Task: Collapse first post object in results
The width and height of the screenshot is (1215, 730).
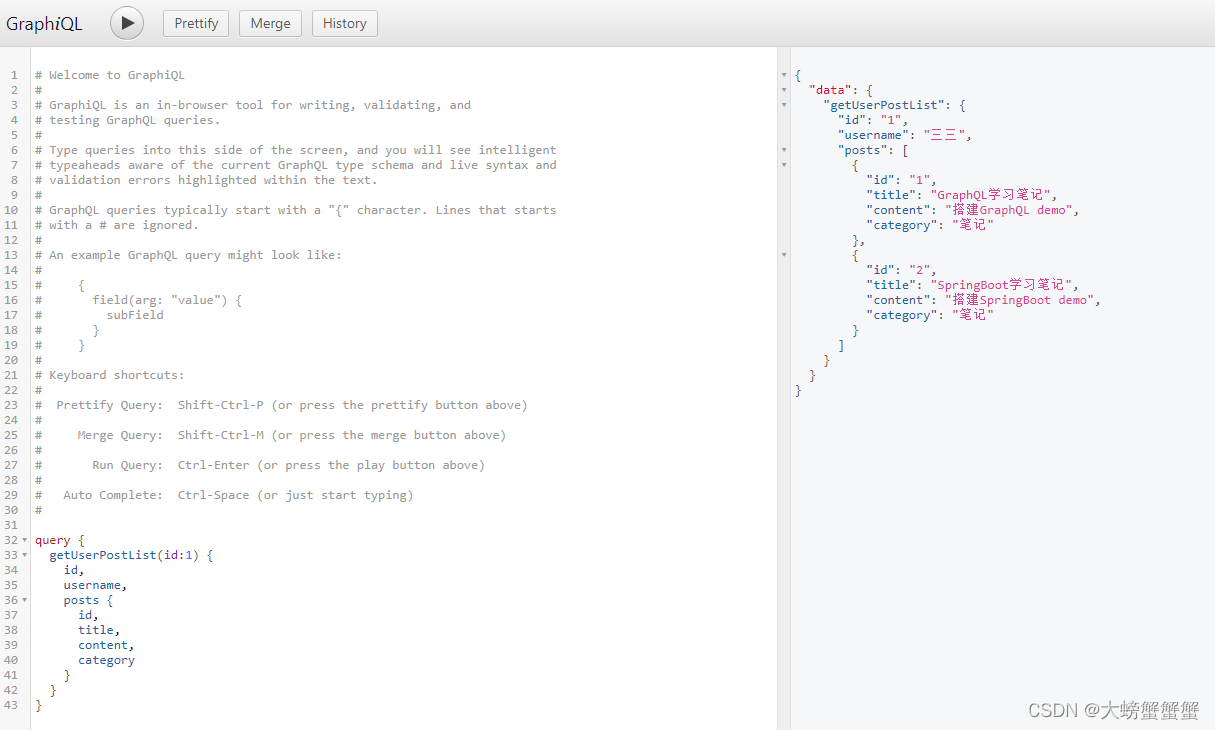Action: (x=784, y=165)
